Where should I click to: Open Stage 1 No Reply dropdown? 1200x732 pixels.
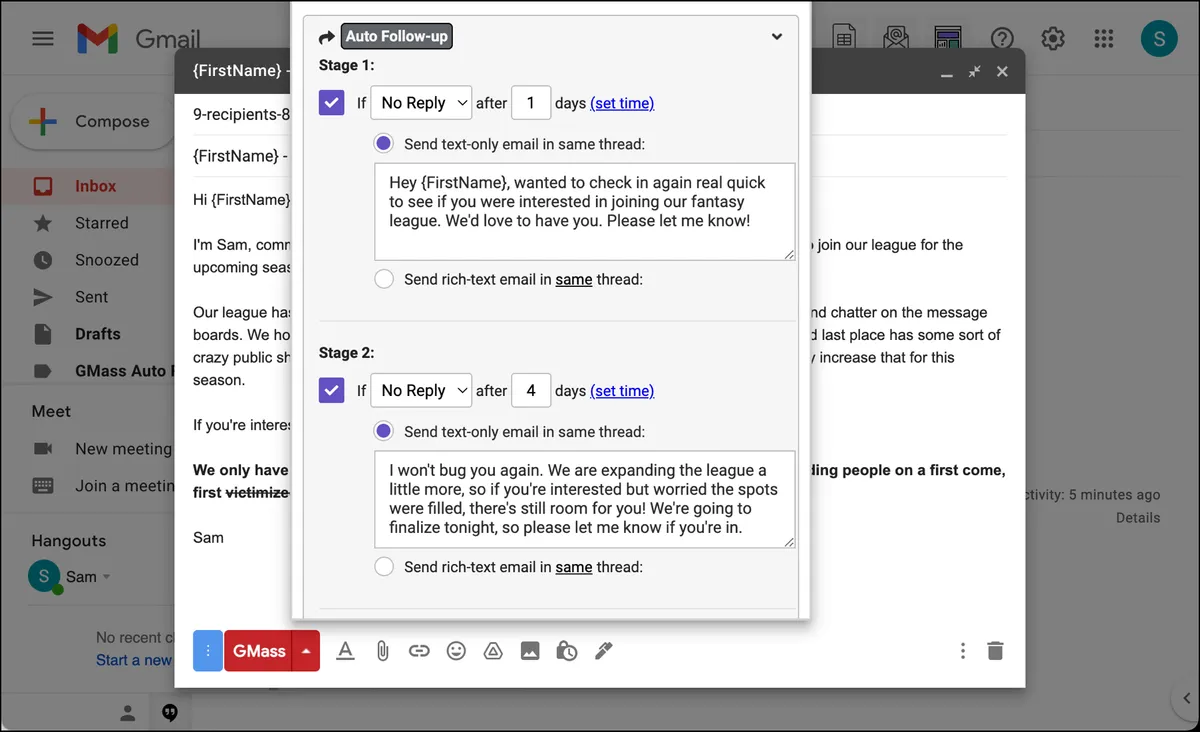pos(421,103)
